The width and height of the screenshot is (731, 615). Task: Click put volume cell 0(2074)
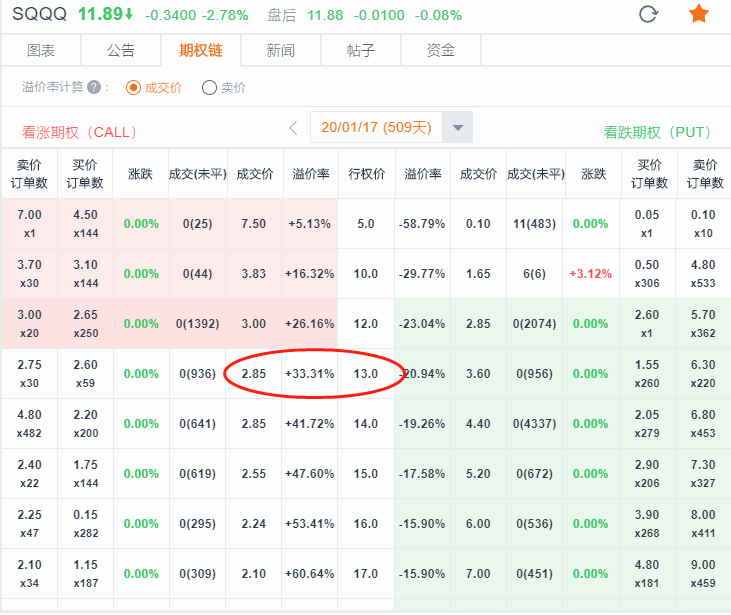tap(534, 324)
